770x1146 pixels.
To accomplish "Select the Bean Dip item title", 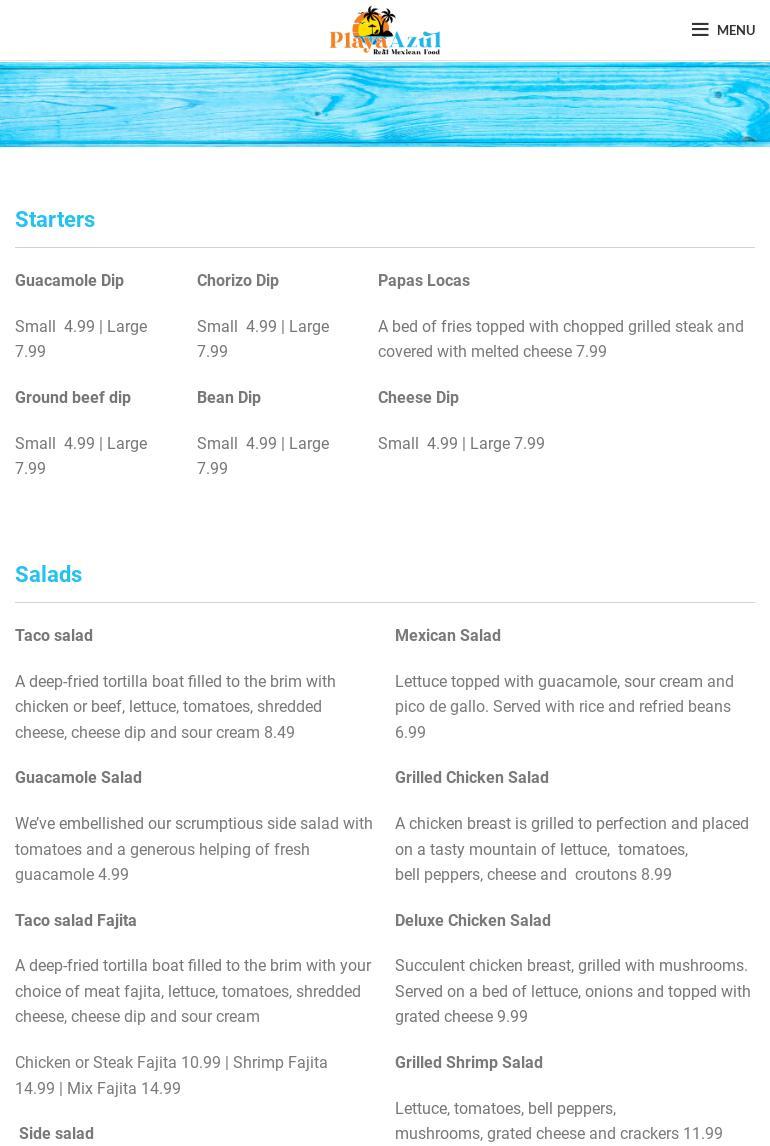I will 229,397.
